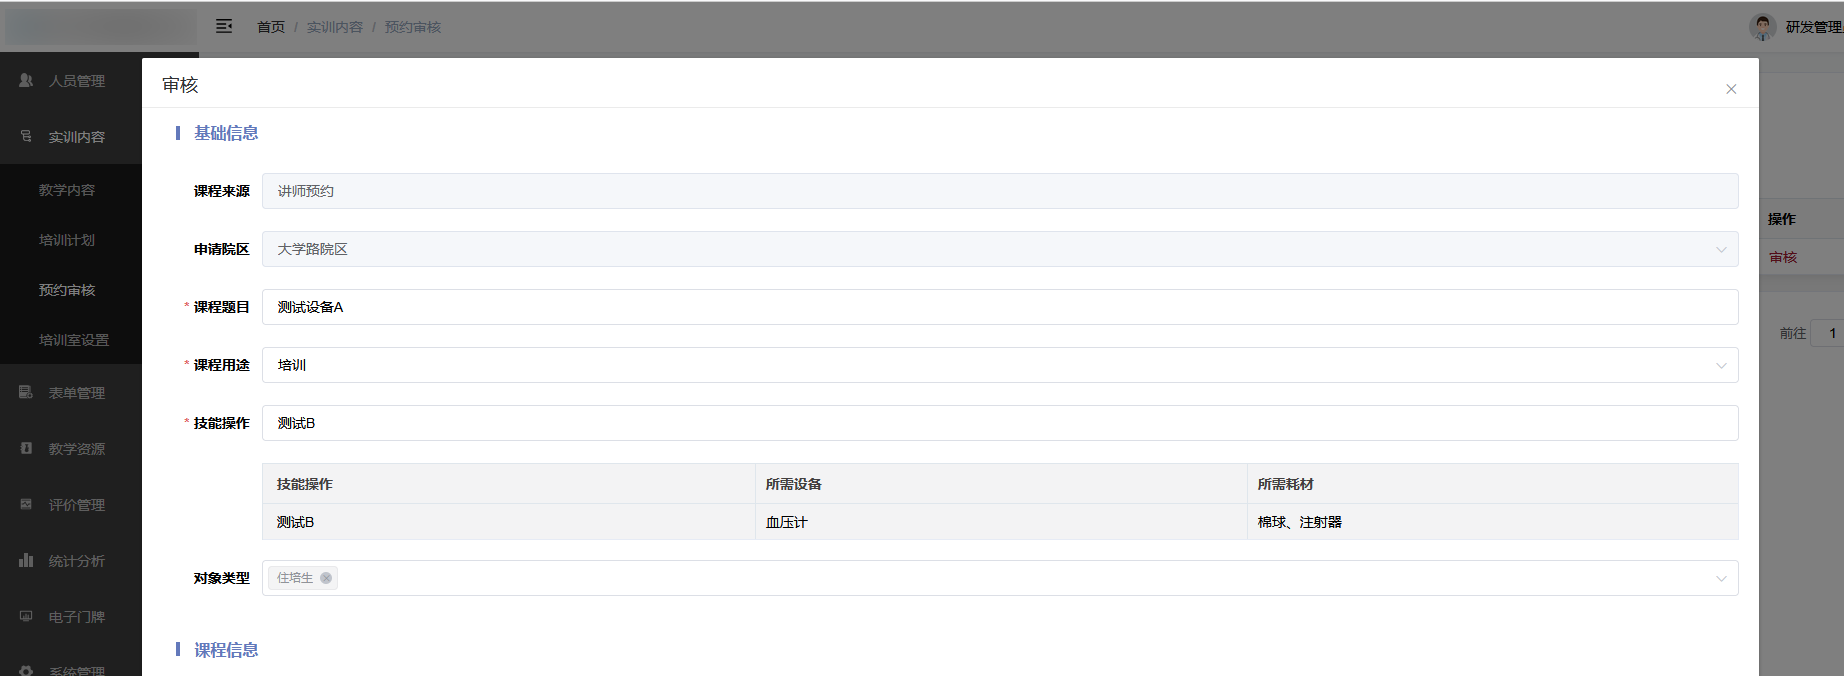Click the 测试B cell in skills table

pos(509,522)
